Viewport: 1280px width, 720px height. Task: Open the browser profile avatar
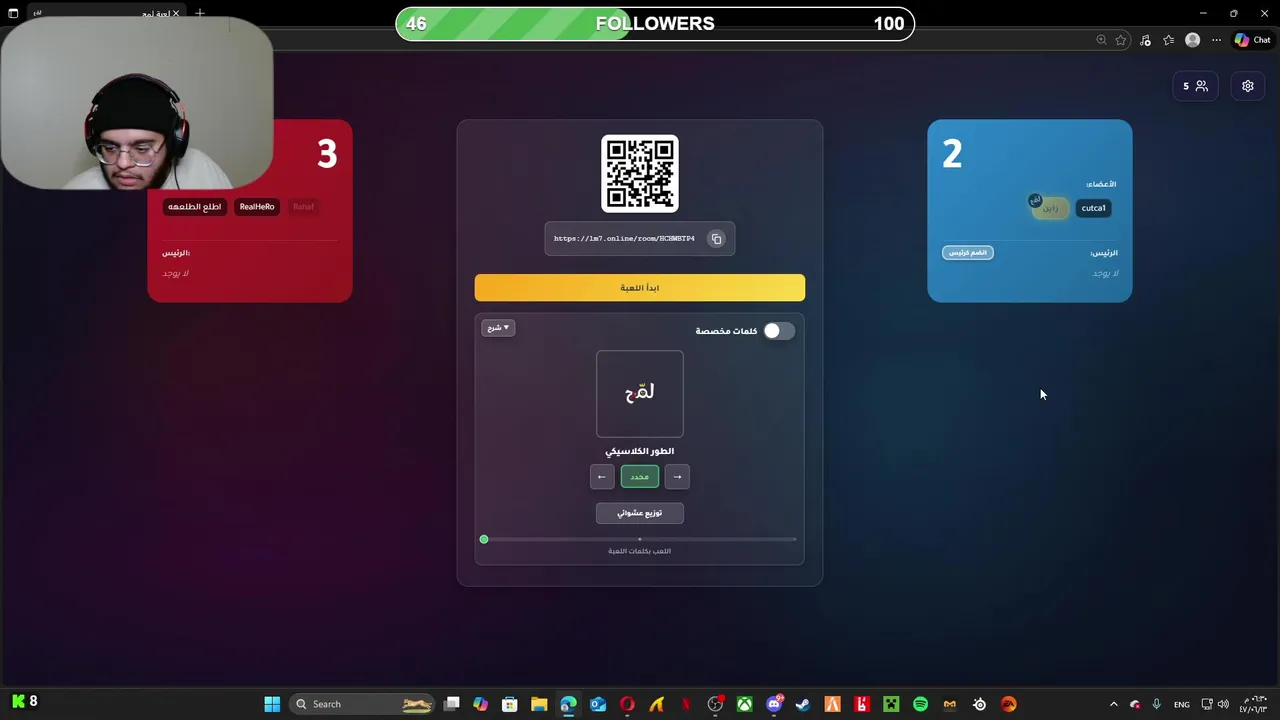(1192, 40)
